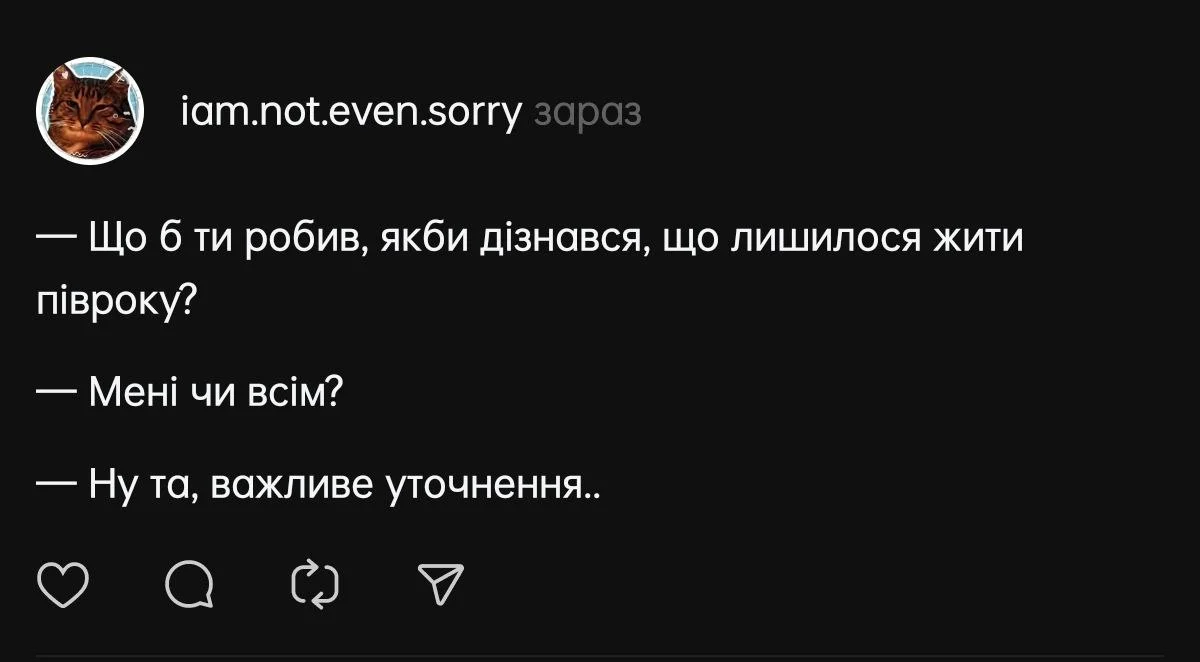Click the word "важливе" in the last line
Image resolution: width=1200 pixels, height=662 pixels.
point(295,486)
